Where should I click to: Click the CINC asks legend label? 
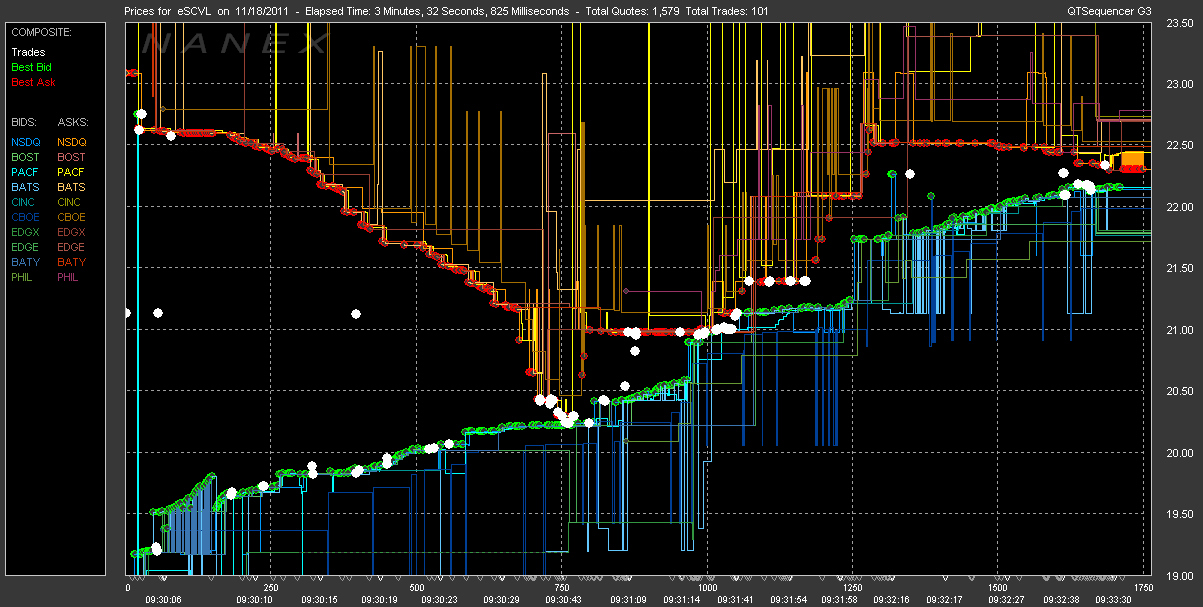click(x=71, y=202)
